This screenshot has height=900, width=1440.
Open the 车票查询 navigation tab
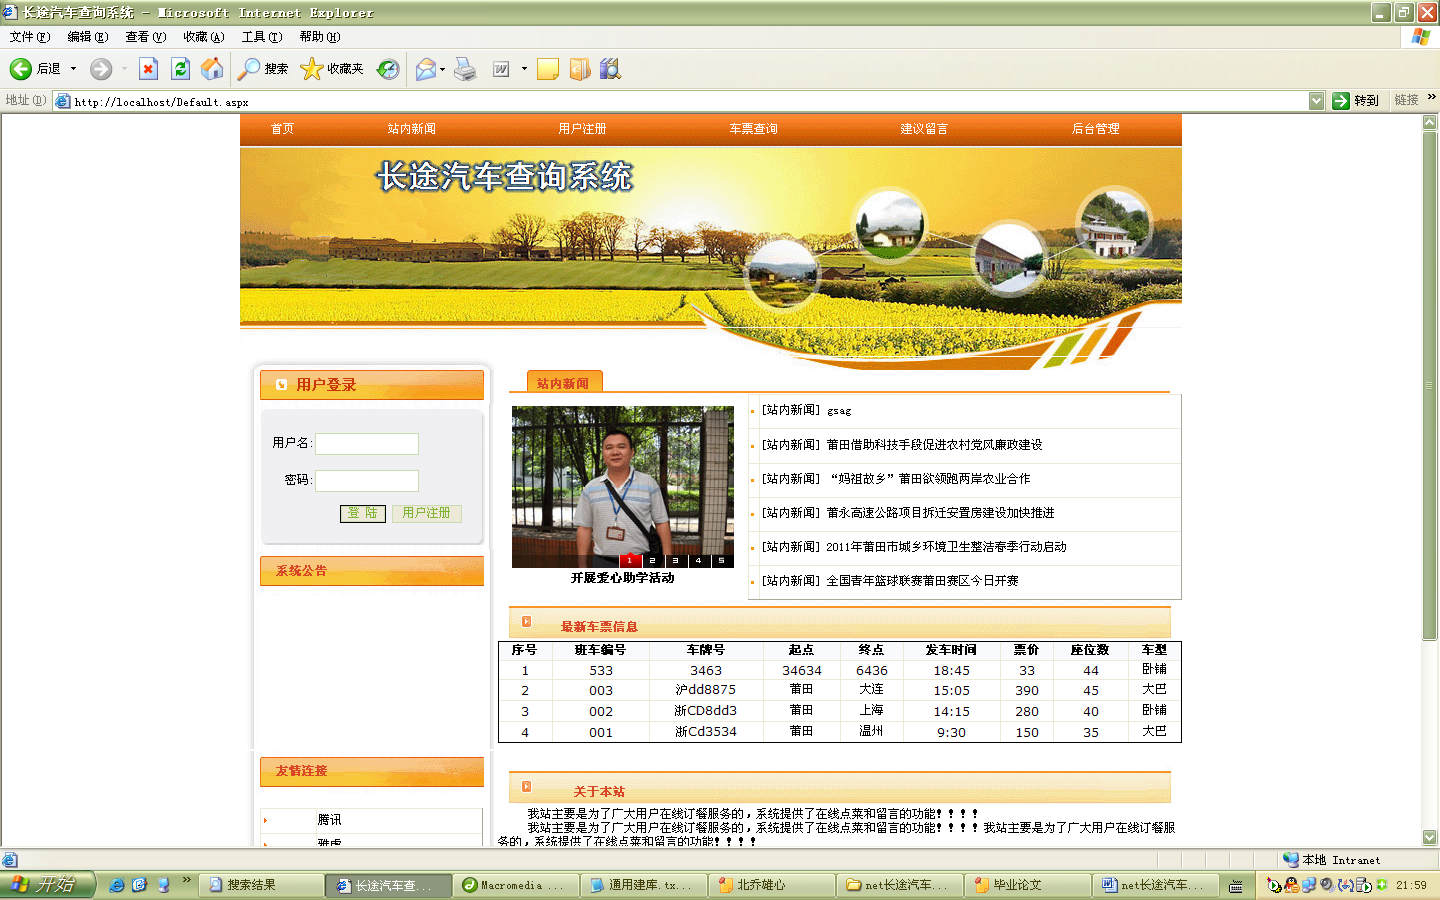pos(753,129)
